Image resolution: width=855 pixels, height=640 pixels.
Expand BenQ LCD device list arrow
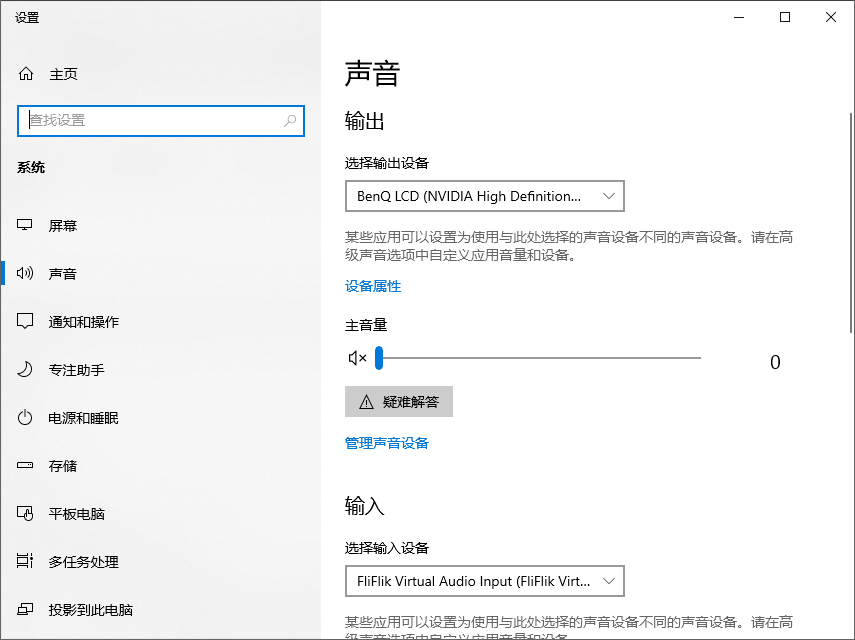click(x=609, y=196)
